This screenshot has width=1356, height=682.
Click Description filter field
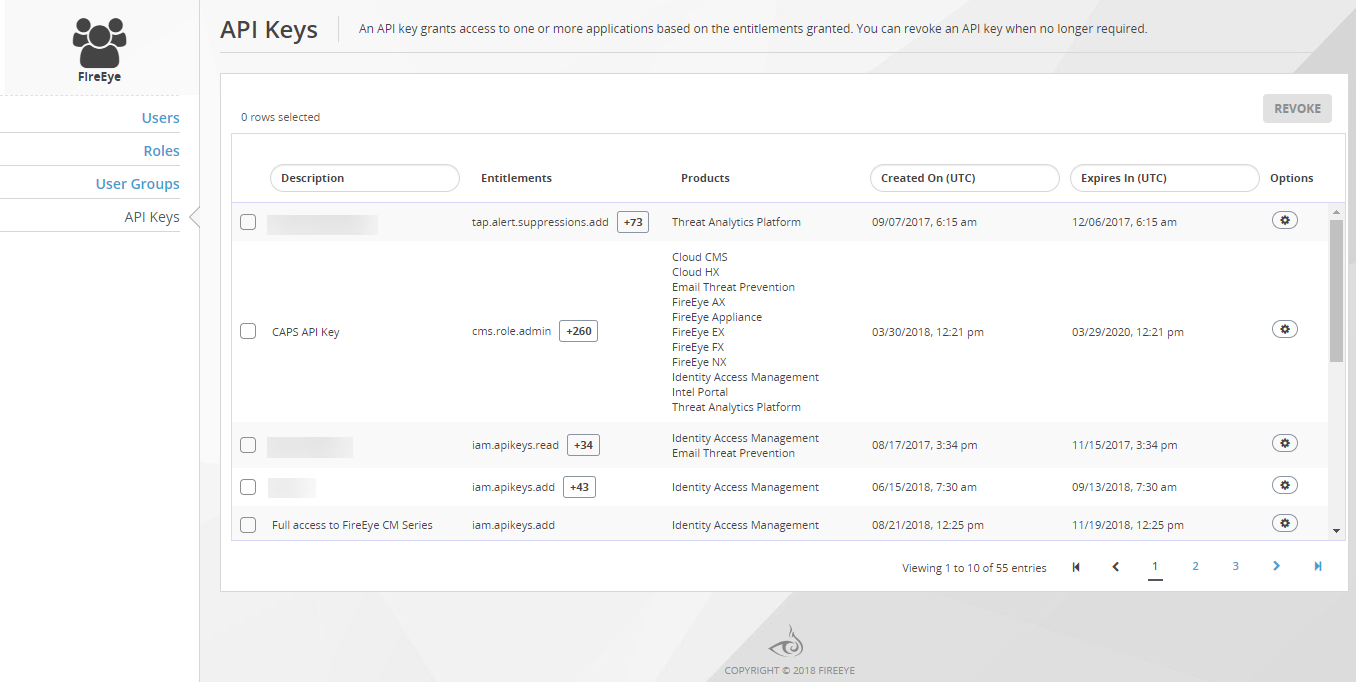click(x=365, y=178)
